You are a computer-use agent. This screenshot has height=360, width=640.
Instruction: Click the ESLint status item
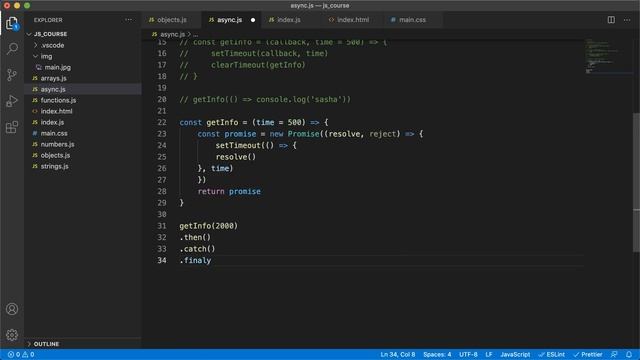point(552,354)
